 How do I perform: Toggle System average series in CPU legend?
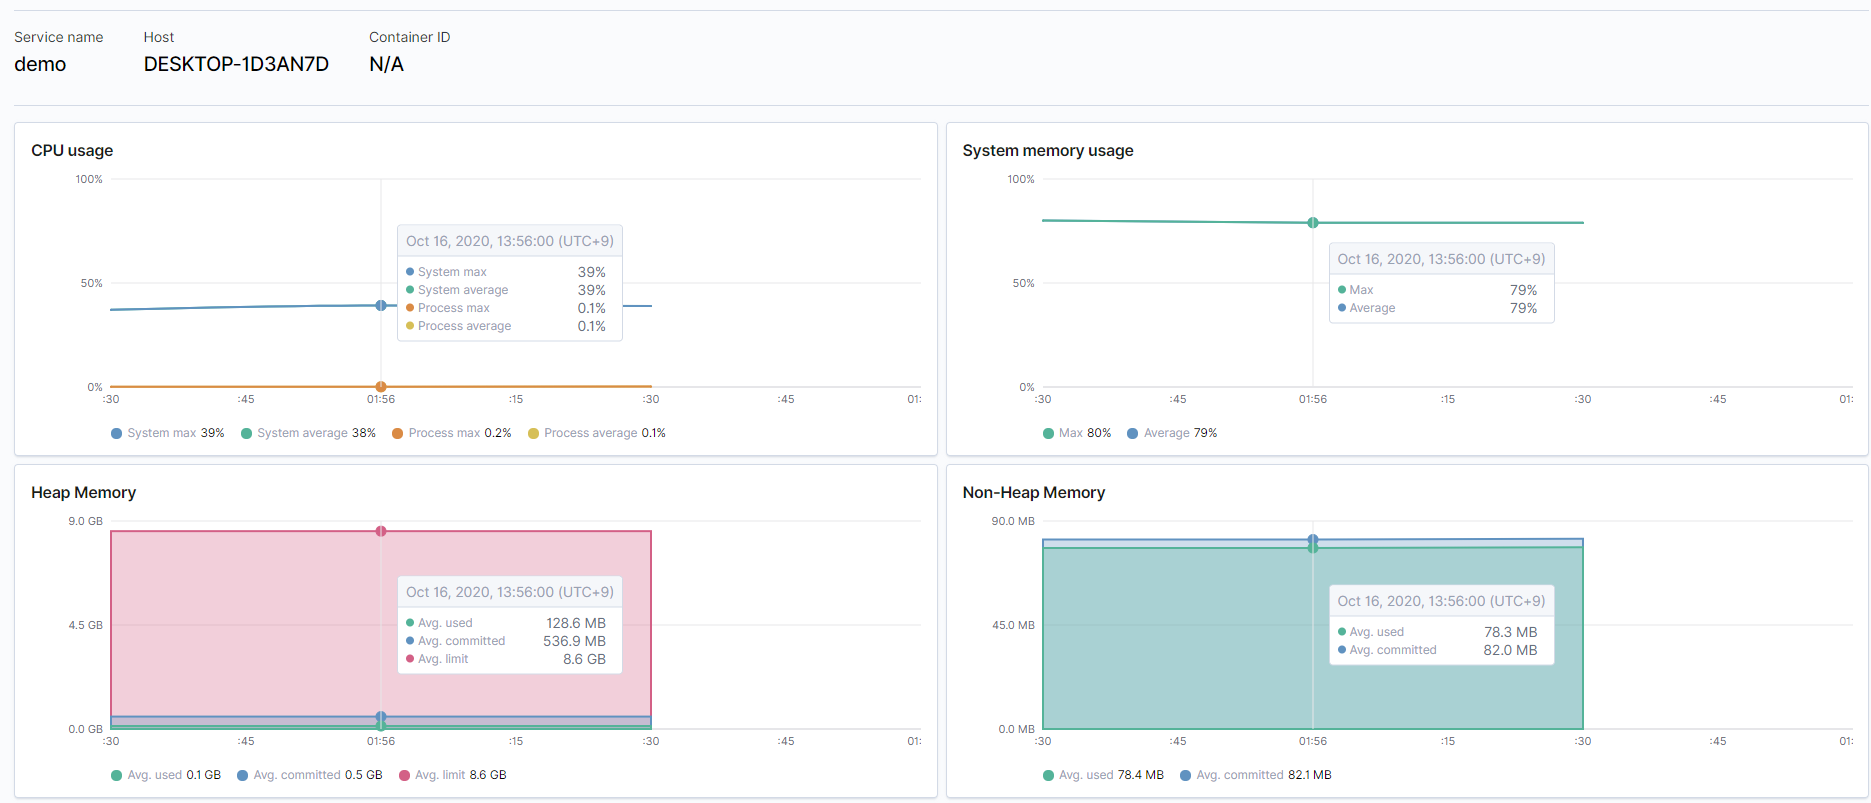click(x=308, y=433)
